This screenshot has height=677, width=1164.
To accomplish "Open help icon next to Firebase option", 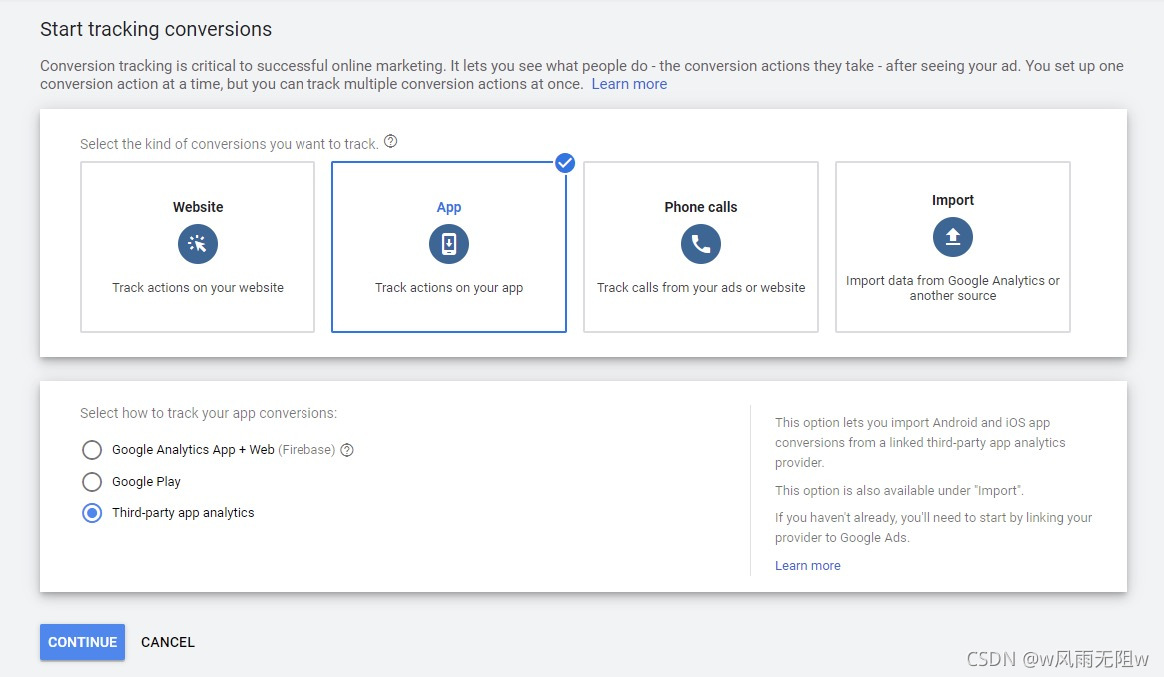I will pos(347,449).
